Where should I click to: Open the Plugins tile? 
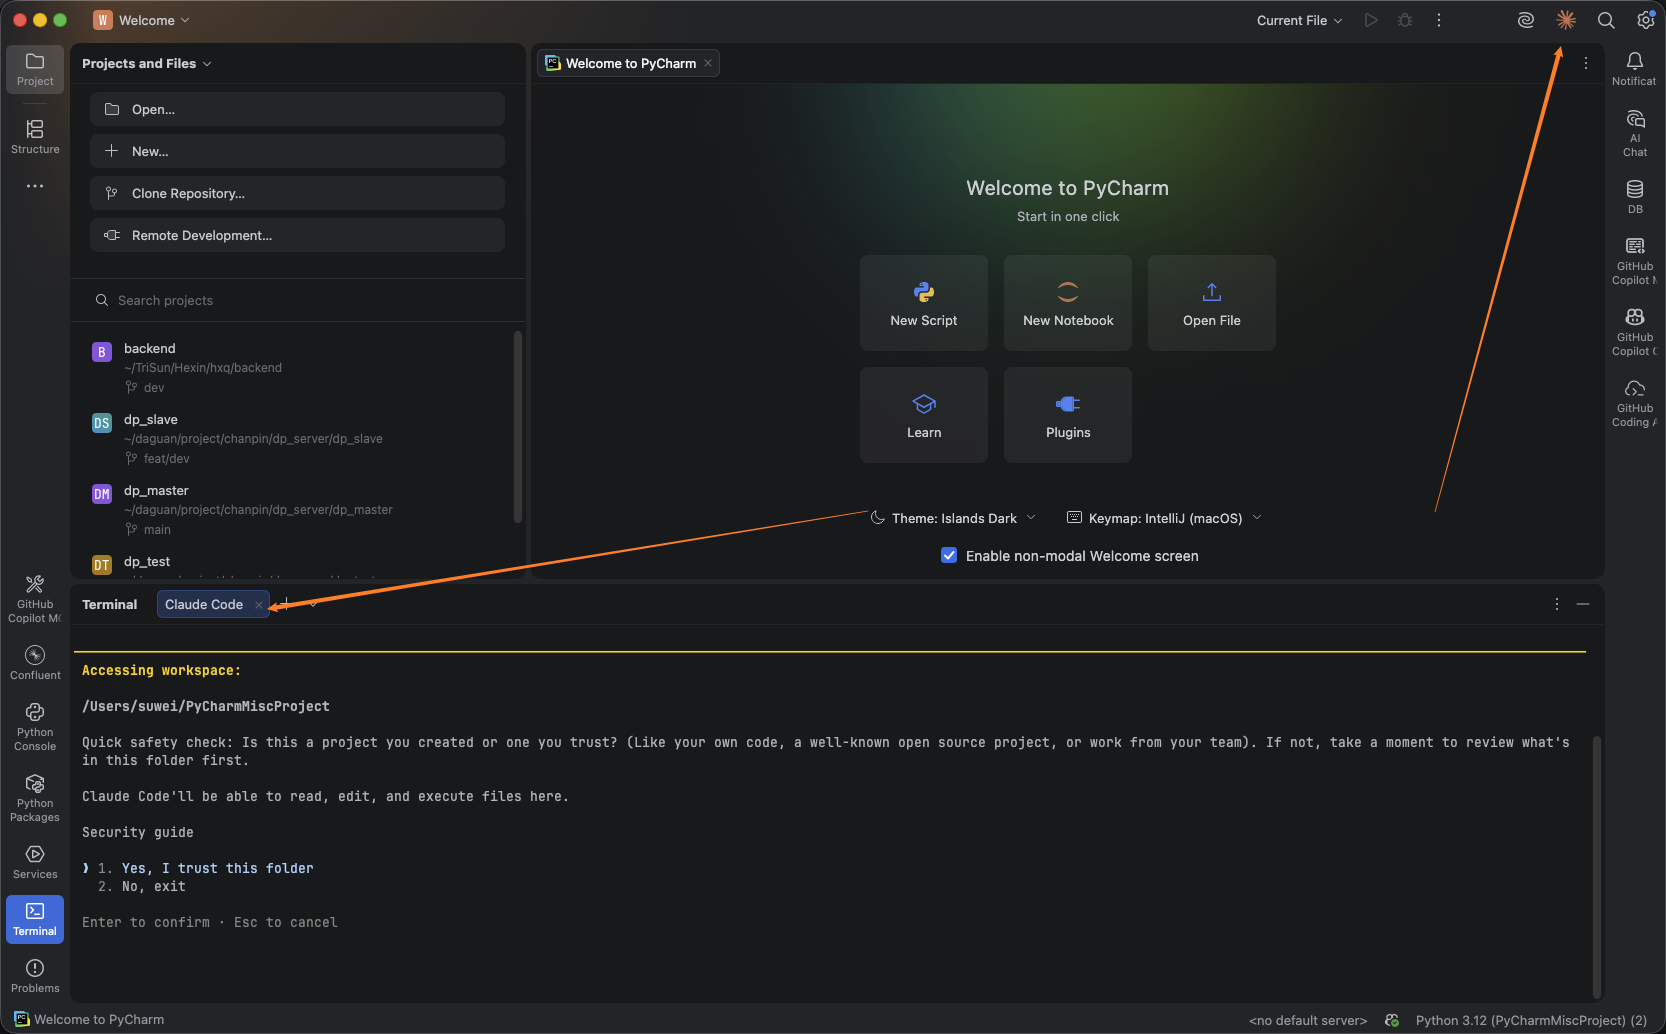(x=1068, y=415)
